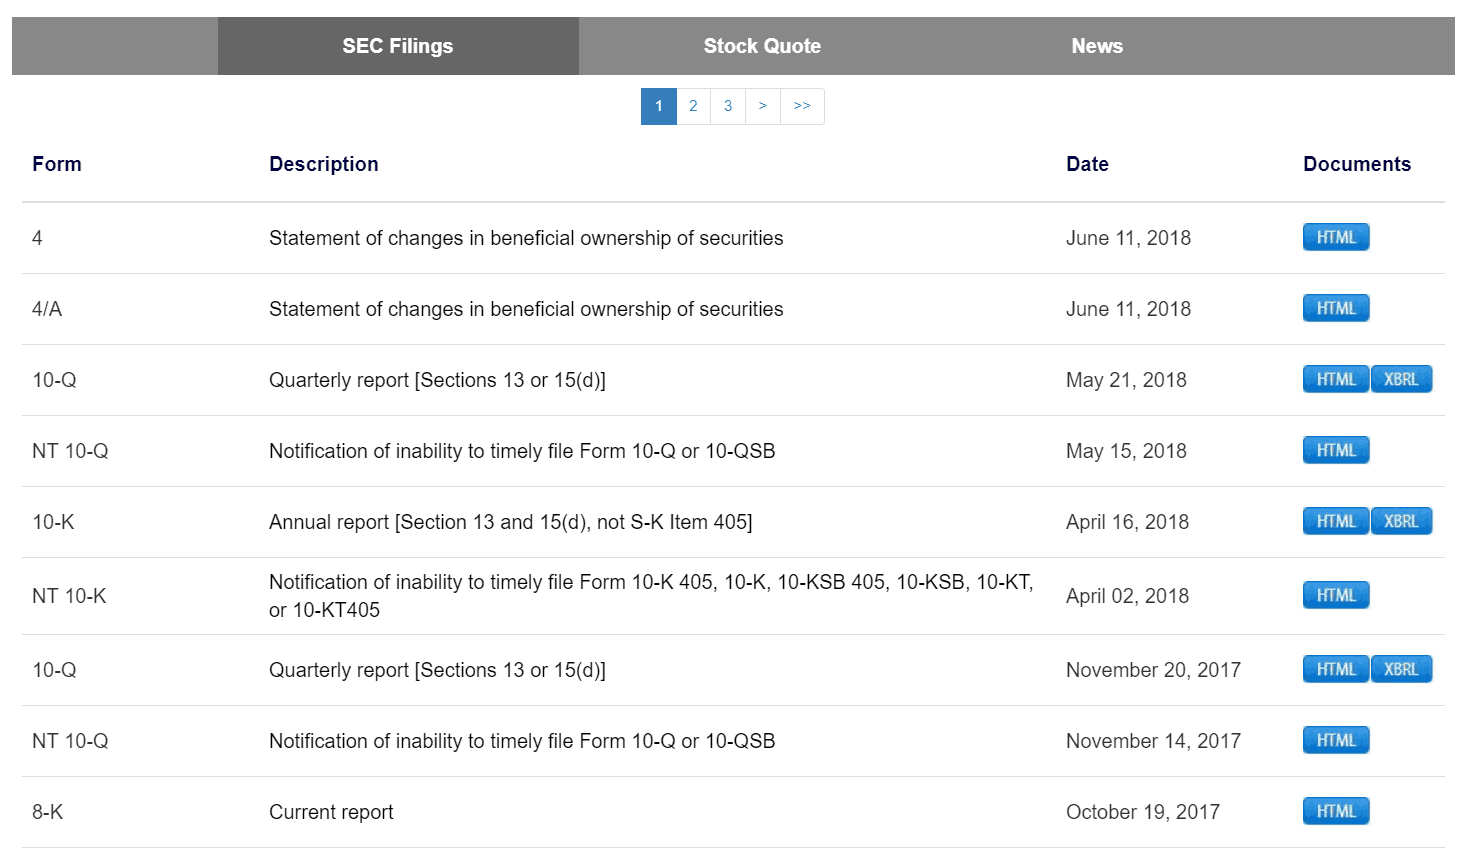The image size is (1462, 855).
Task: Open HTML for 8-K Current report
Action: (x=1335, y=811)
